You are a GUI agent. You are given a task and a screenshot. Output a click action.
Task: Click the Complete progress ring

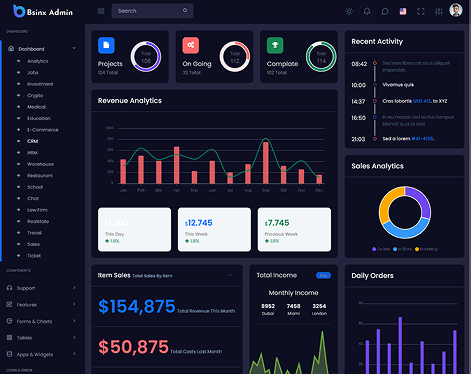(x=321, y=57)
